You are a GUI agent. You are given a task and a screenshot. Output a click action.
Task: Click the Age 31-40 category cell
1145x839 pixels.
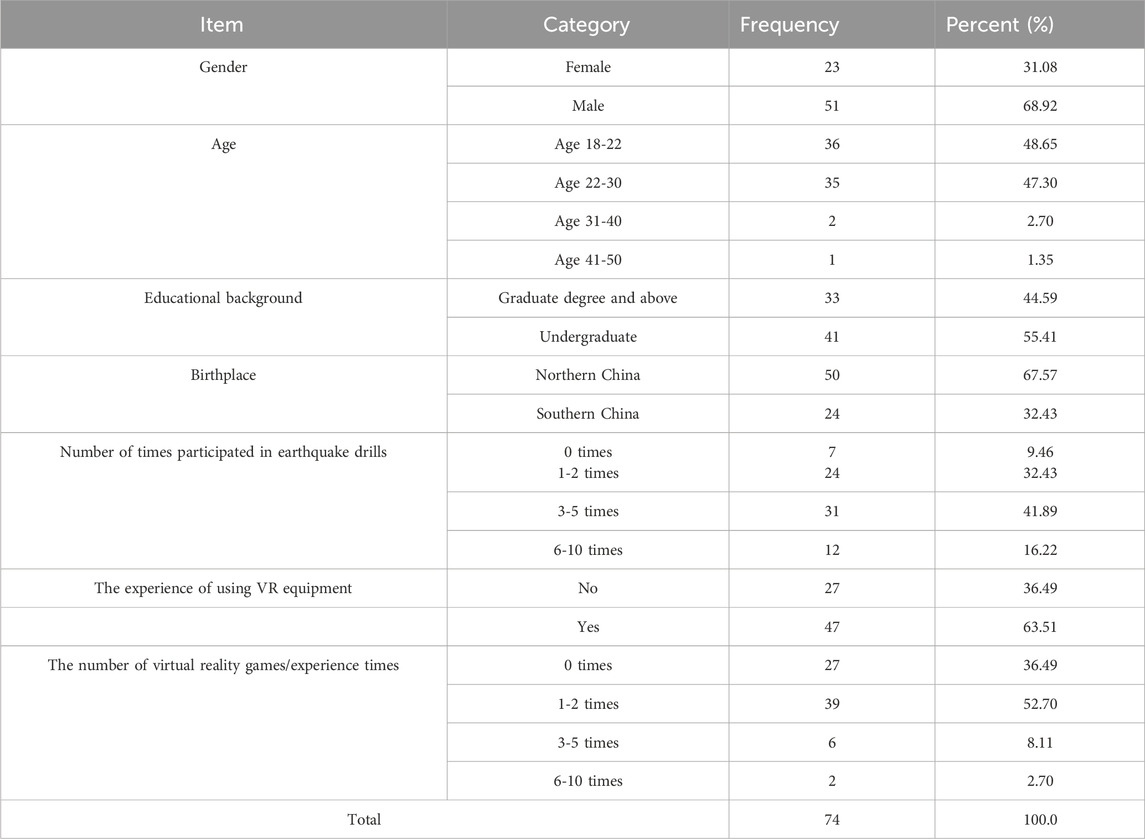click(x=586, y=221)
